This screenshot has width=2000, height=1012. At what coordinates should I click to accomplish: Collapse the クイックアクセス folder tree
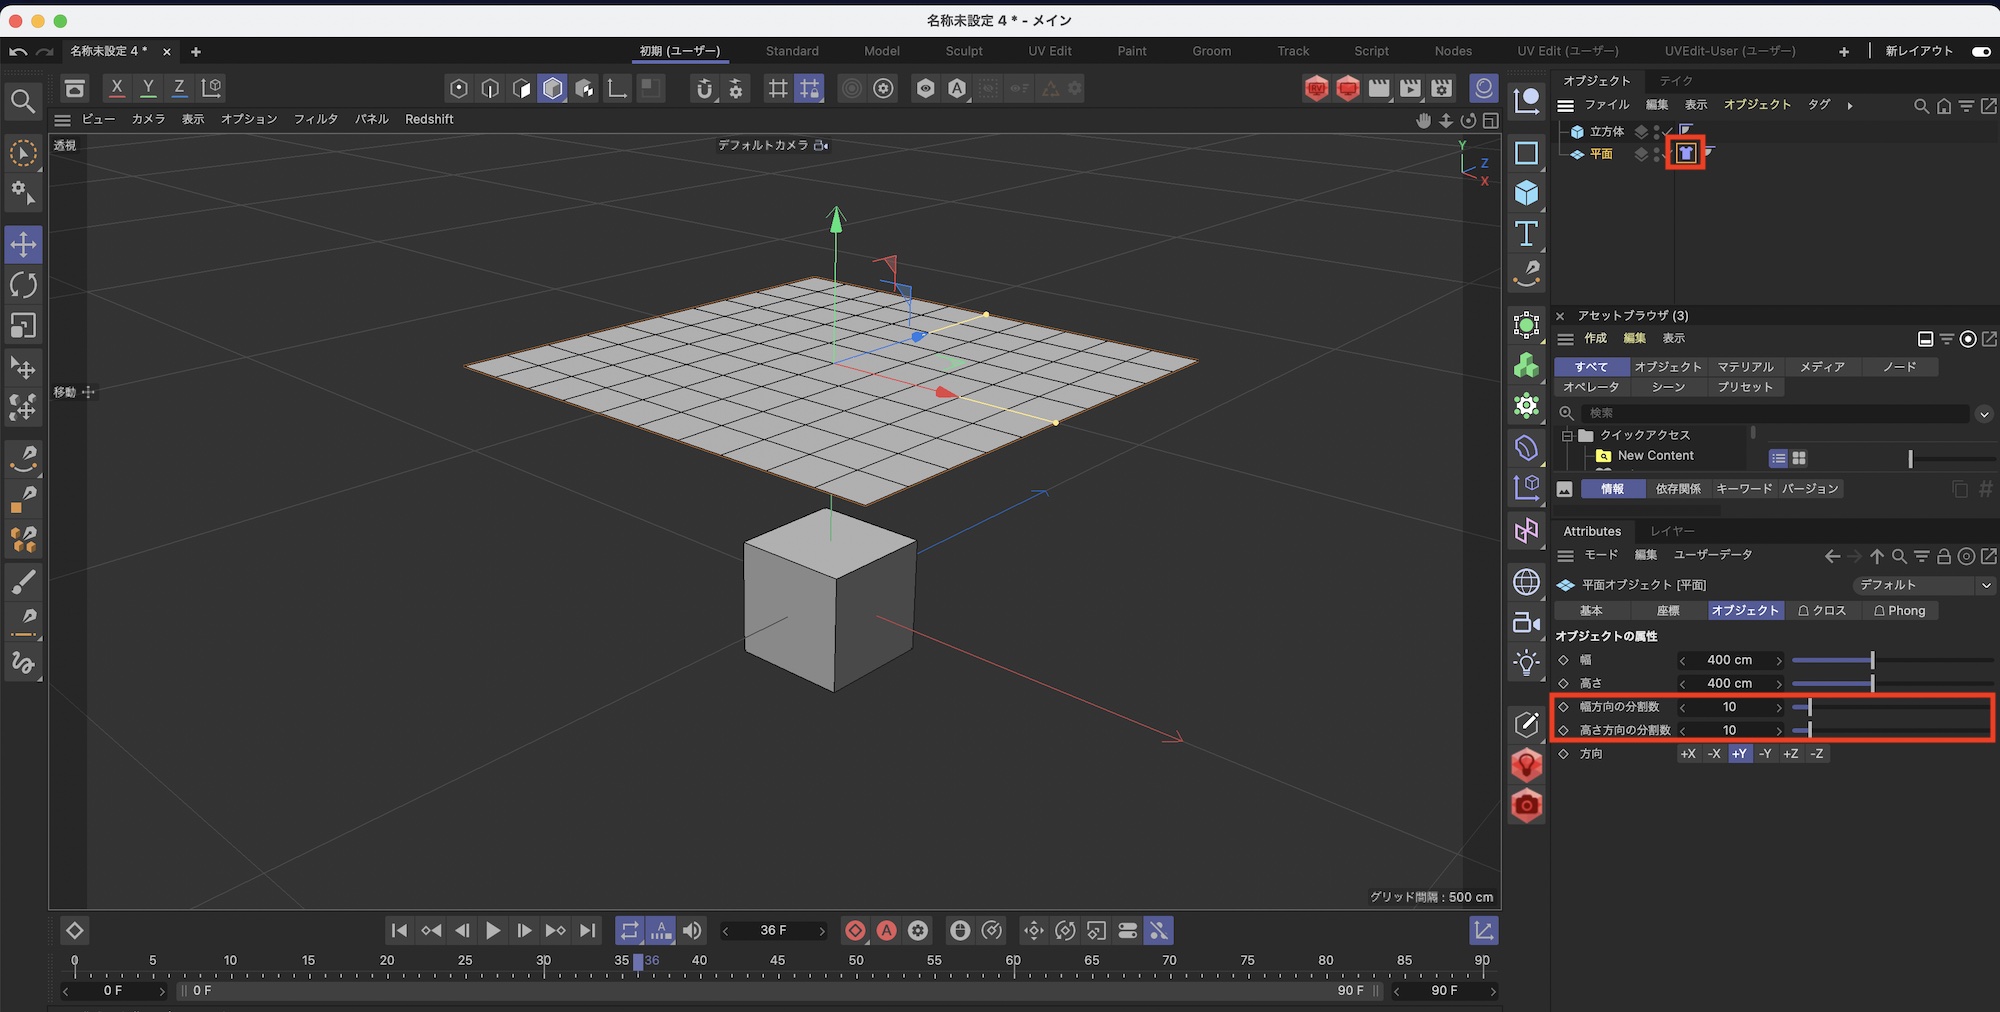coord(1567,436)
